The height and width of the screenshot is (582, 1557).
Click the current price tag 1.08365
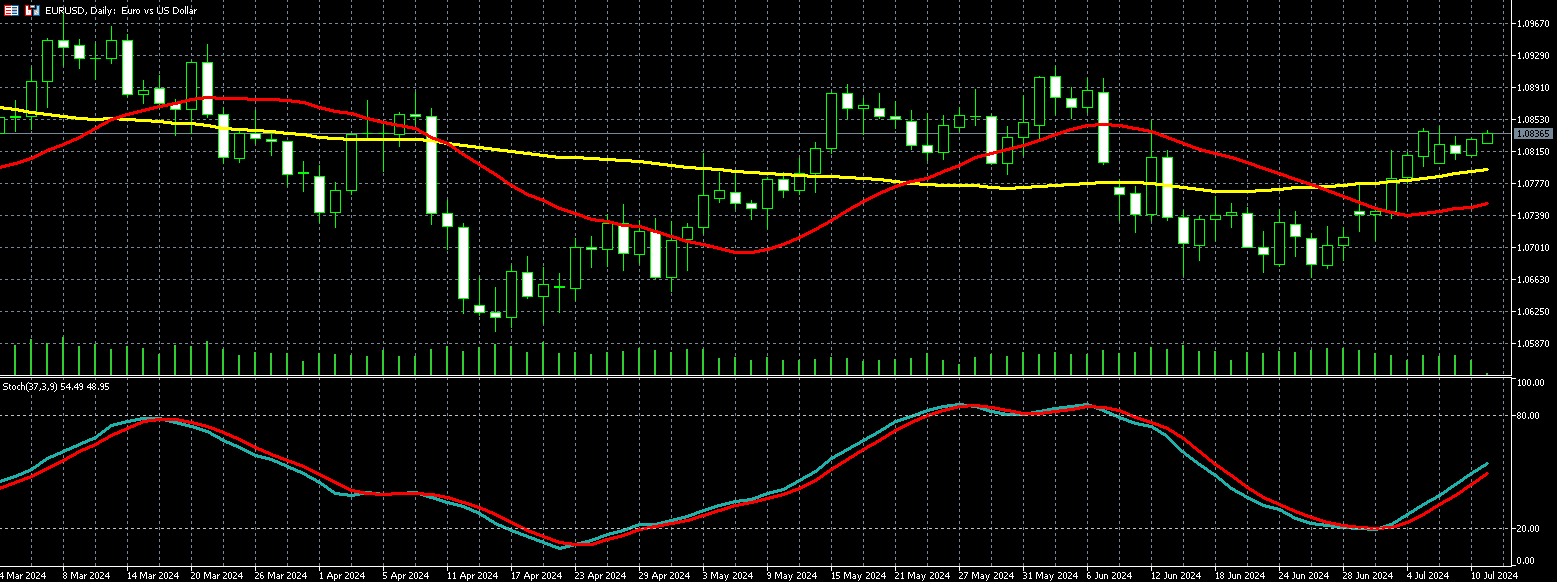1532,133
